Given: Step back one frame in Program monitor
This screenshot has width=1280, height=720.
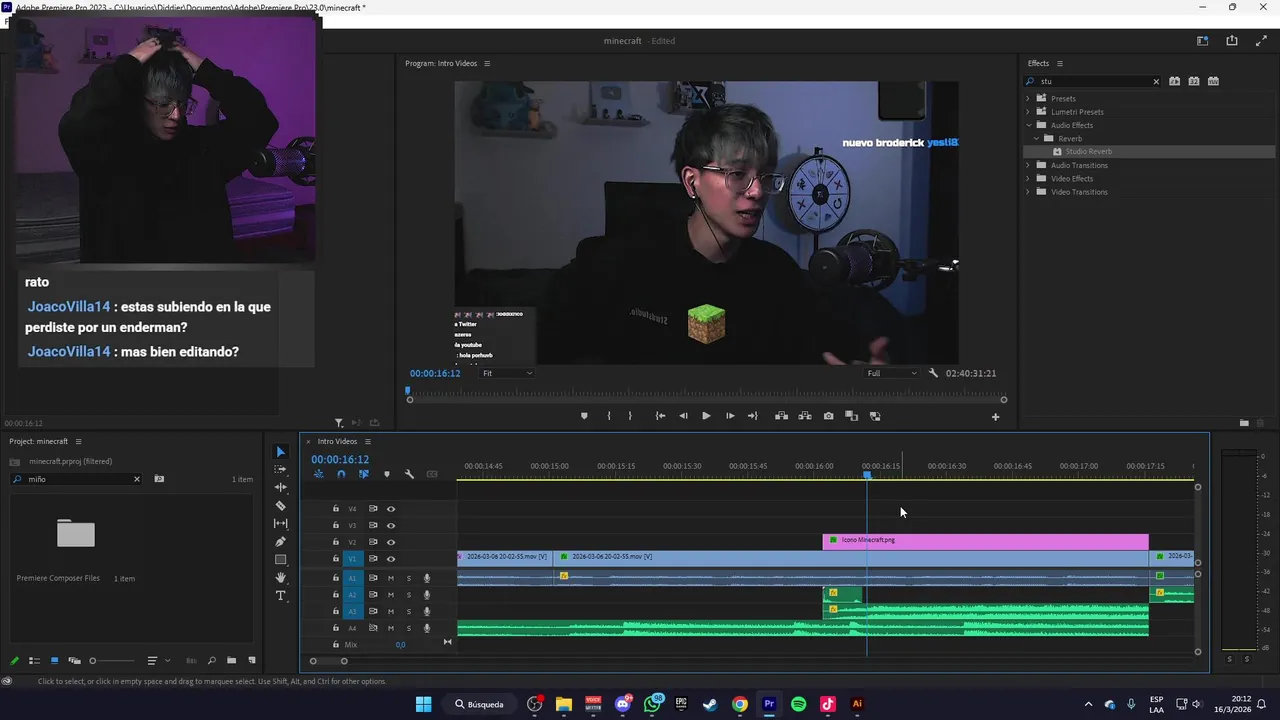Looking at the screenshot, I should [x=683, y=416].
